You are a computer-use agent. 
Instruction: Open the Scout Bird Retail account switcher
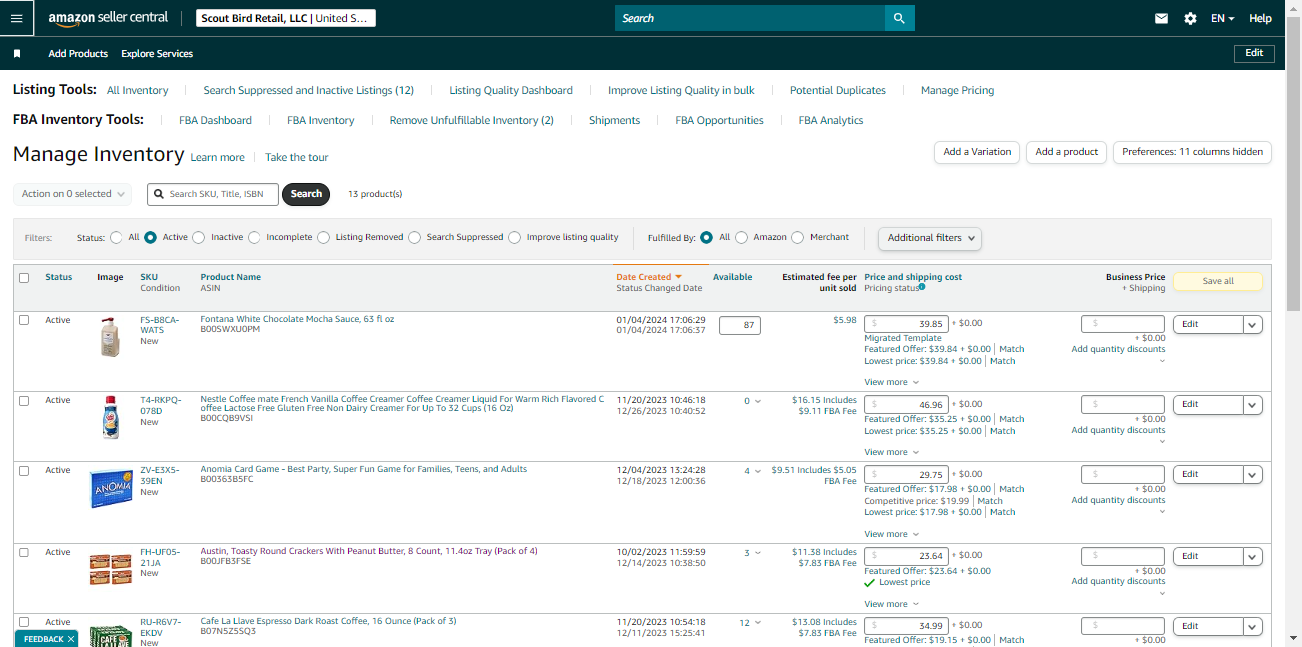[285, 18]
